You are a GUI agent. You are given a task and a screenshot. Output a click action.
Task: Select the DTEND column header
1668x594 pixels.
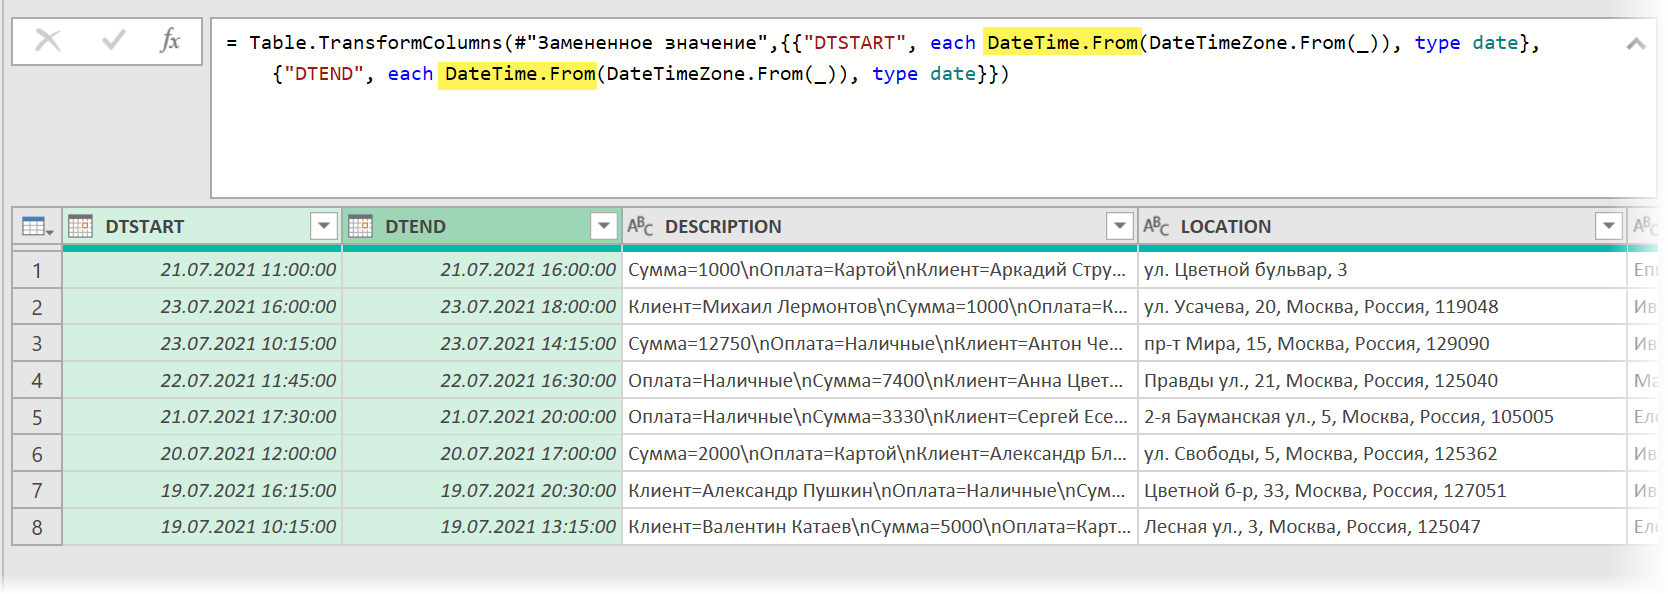click(482, 226)
